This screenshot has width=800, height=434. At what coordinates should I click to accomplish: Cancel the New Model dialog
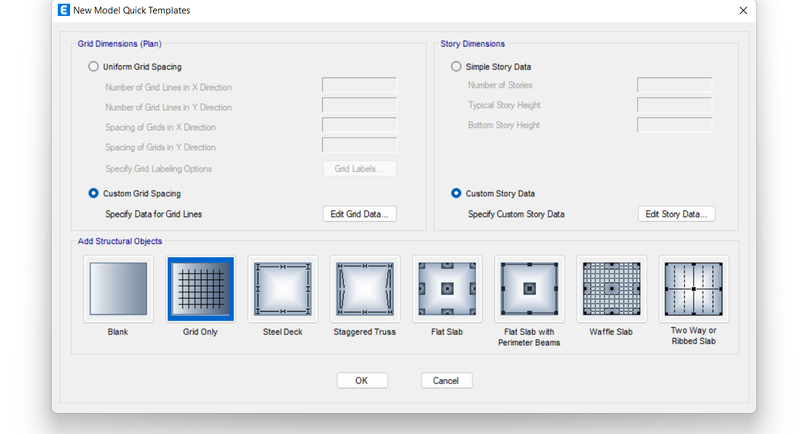coord(446,380)
